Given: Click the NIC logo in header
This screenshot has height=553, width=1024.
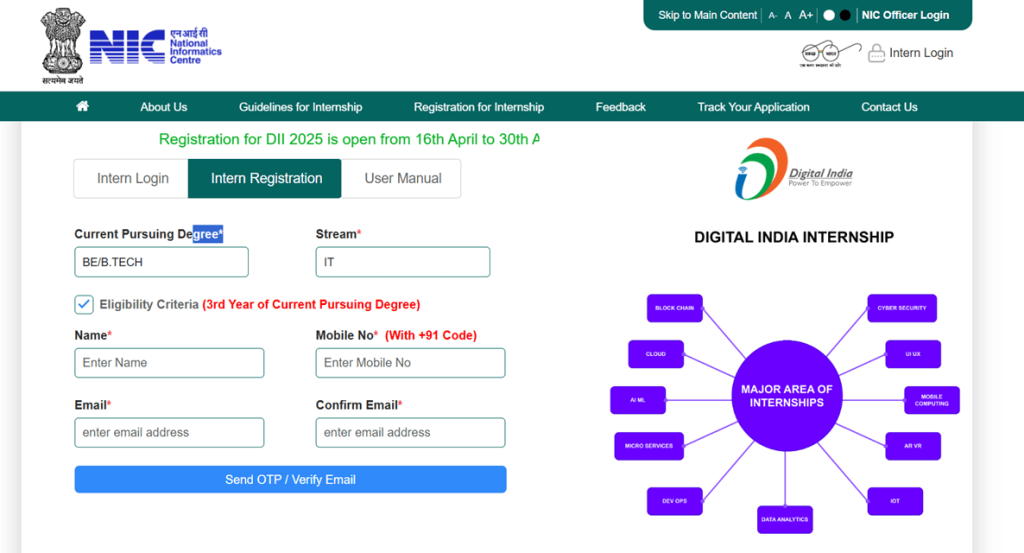Looking at the screenshot, I should click(x=155, y=46).
